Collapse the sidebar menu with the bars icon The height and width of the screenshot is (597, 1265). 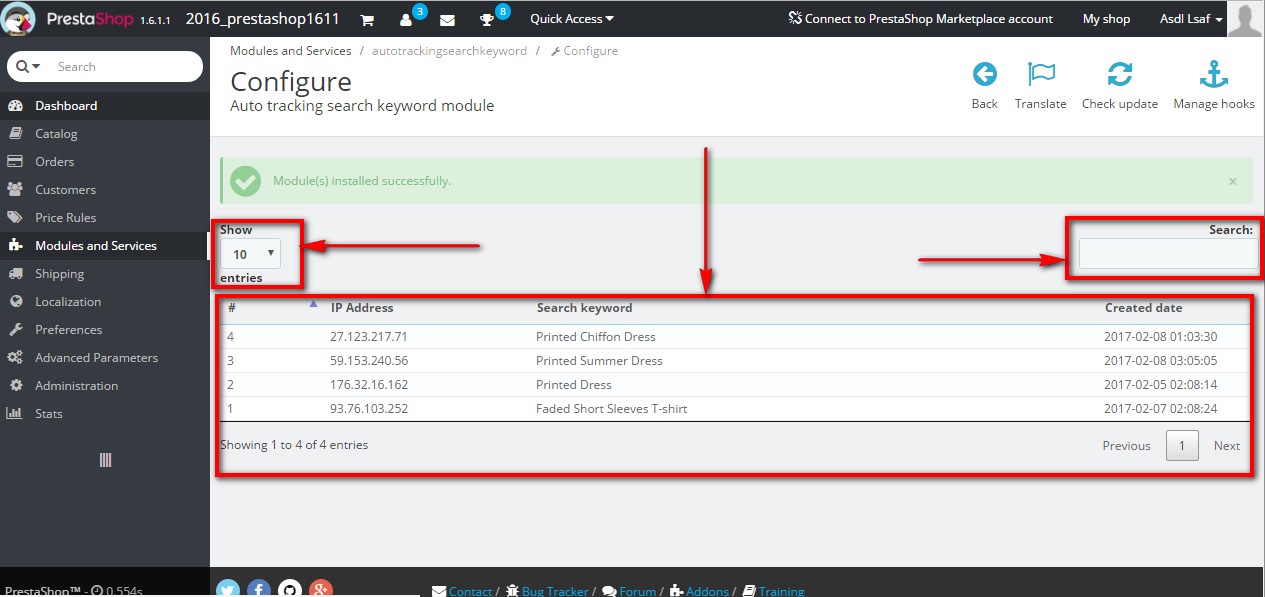point(105,460)
